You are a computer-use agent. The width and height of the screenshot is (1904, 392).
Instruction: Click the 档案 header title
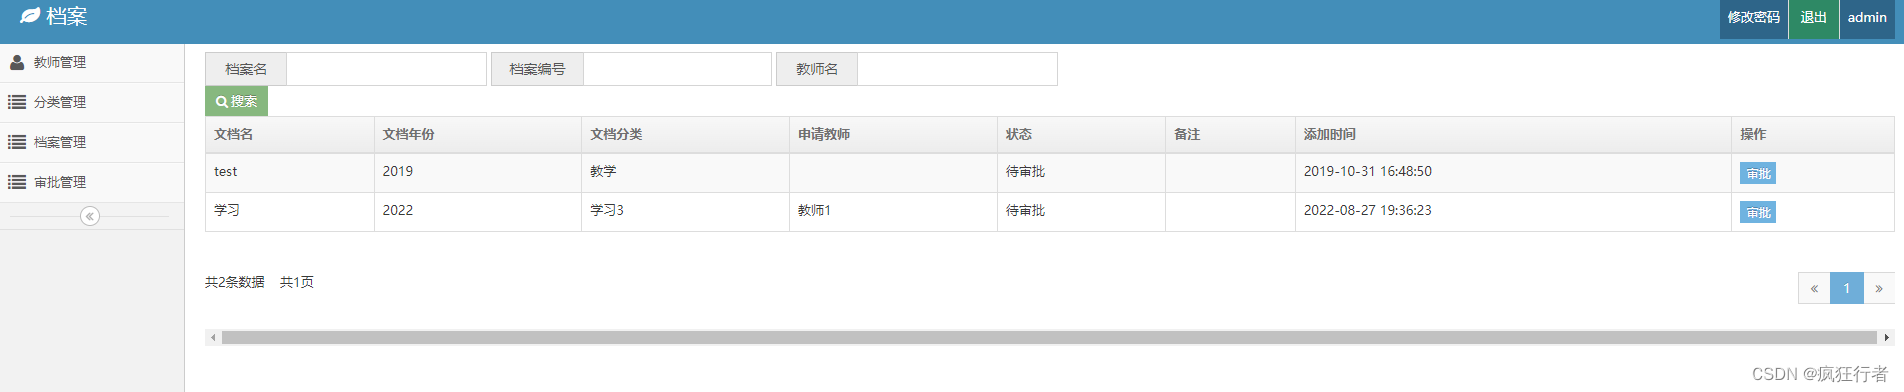[x=67, y=16]
